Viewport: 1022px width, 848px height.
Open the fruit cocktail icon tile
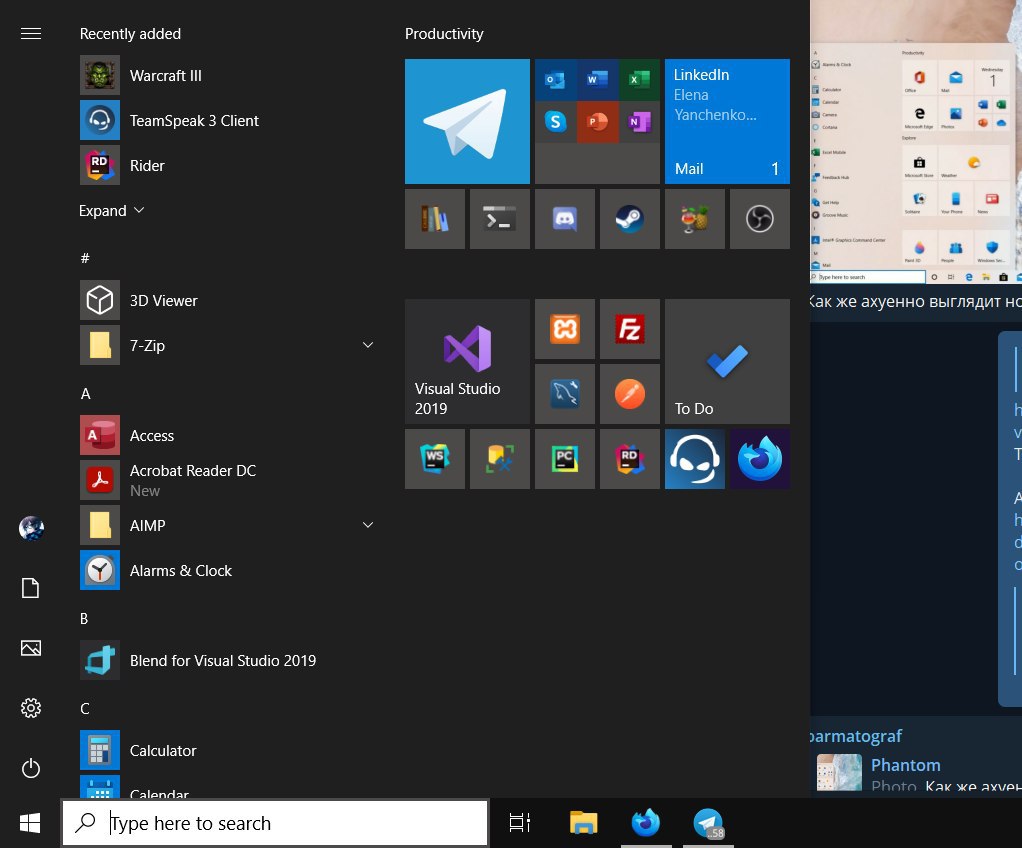tap(695, 219)
